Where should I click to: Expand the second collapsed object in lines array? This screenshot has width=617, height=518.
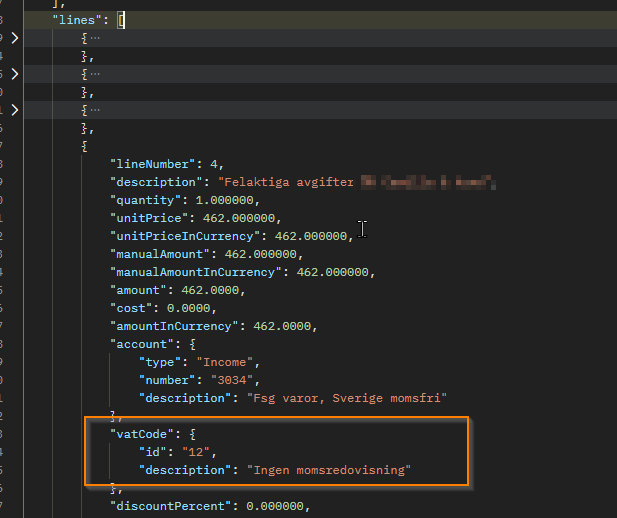[x=15, y=74]
